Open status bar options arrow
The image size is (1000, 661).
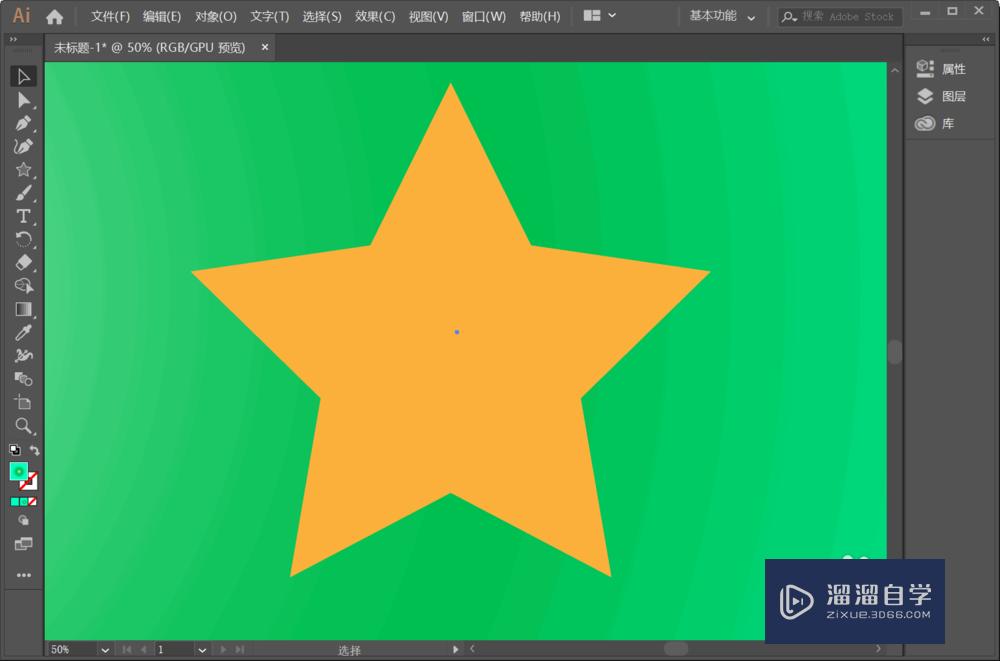coord(455,650)
